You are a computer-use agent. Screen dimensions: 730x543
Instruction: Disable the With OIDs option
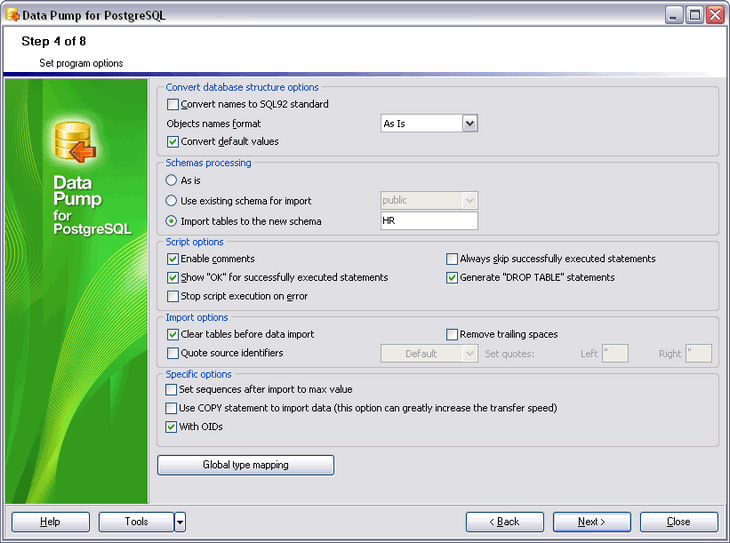(173, 427)
